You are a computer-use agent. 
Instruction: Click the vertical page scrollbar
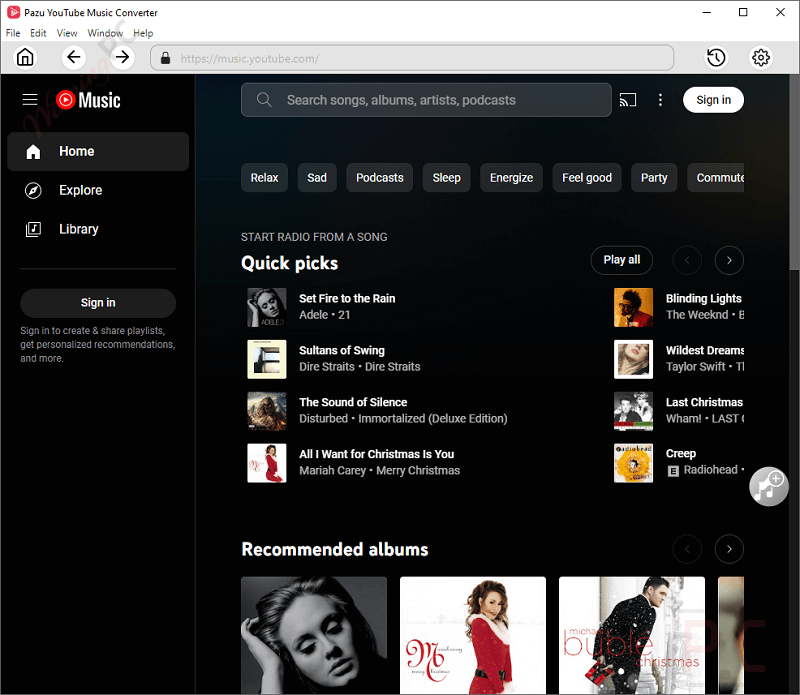(794, 173)
